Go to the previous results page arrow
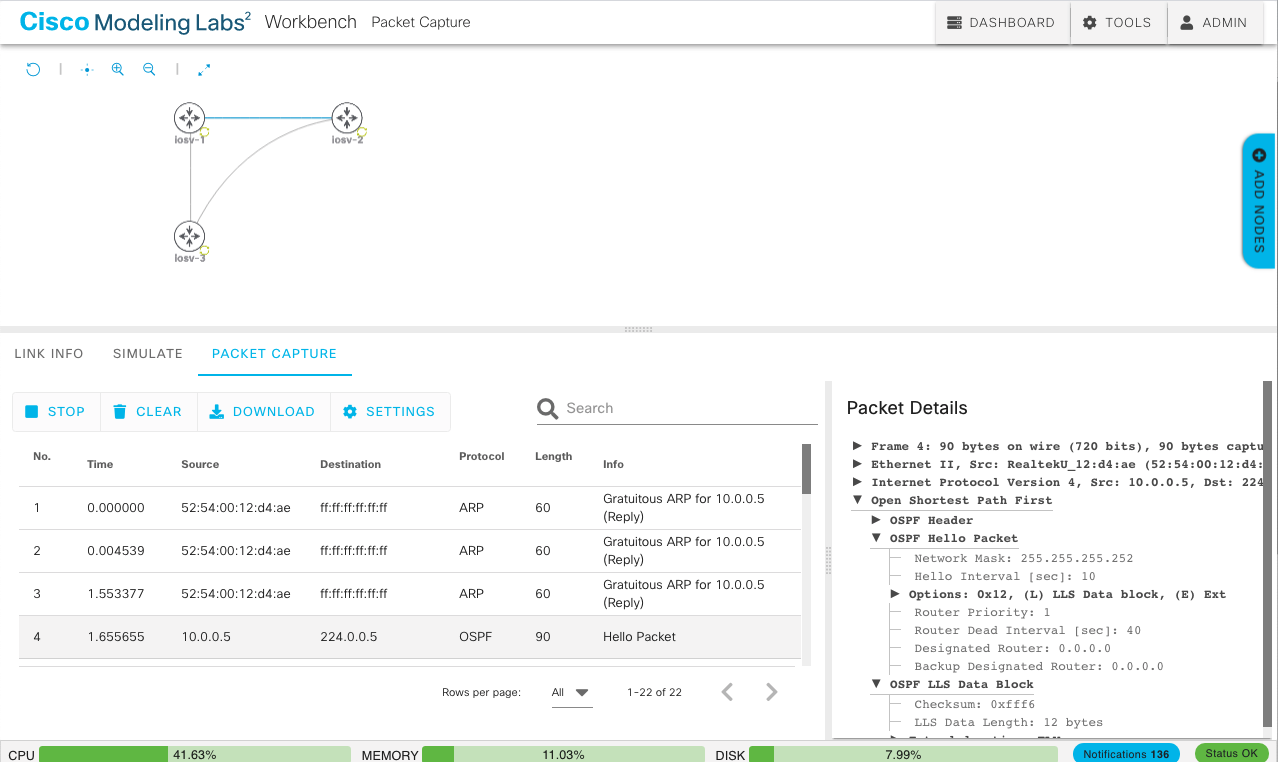The height and width of the screenshot is (762, 1278). (728, 692)
